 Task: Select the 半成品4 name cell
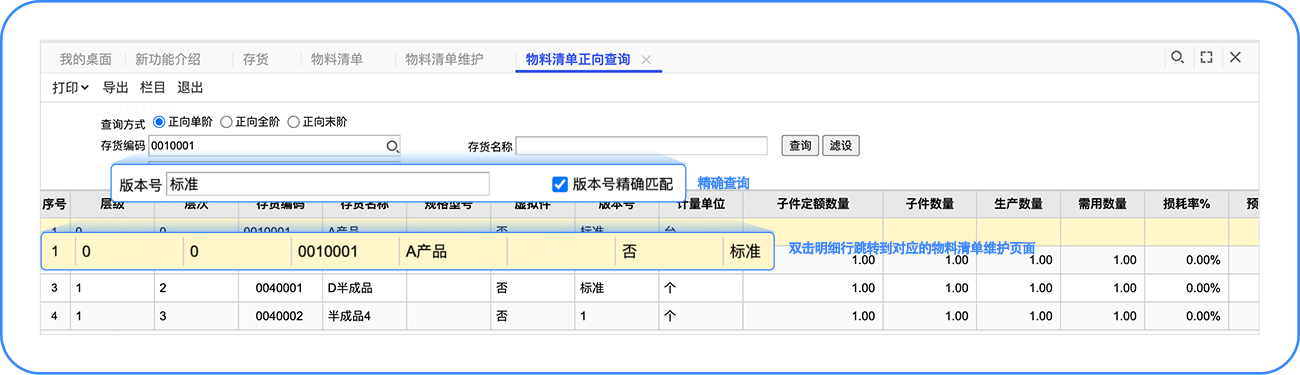(364, 315)
